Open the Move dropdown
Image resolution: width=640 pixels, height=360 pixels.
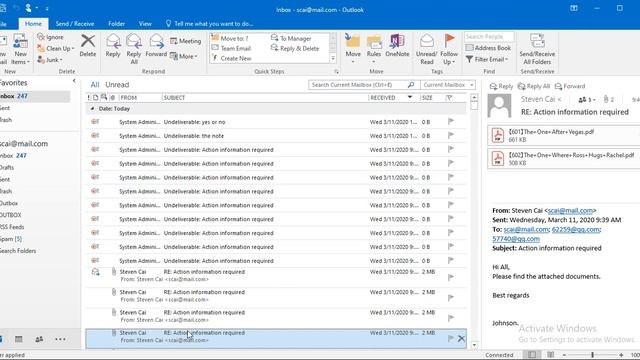[353, 49]
